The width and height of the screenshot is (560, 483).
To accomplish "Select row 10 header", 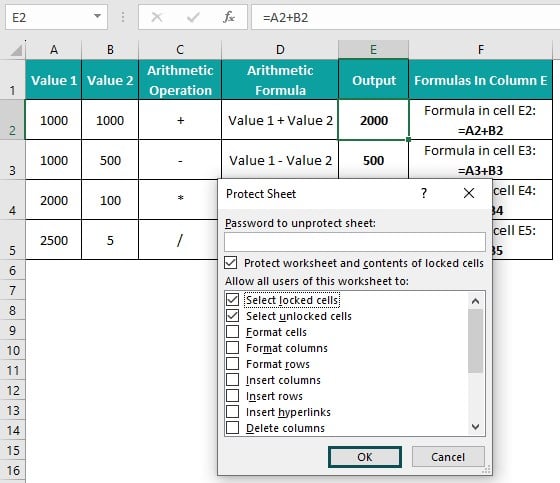I will click(x=12, y=350).
